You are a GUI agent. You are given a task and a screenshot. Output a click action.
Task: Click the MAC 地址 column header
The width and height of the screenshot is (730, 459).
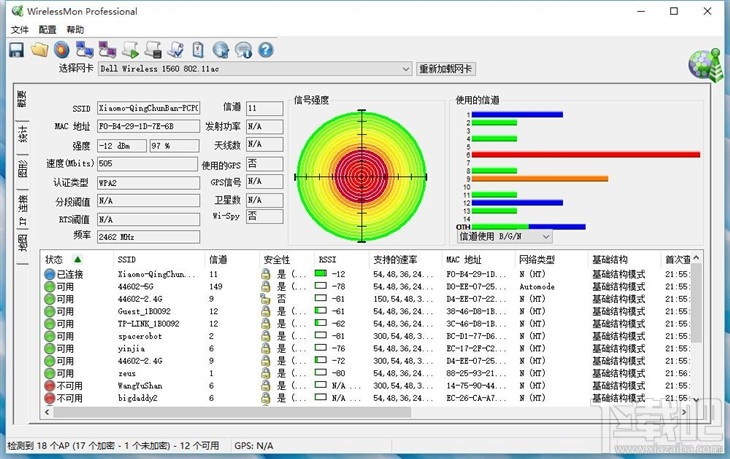click(479, 259)
